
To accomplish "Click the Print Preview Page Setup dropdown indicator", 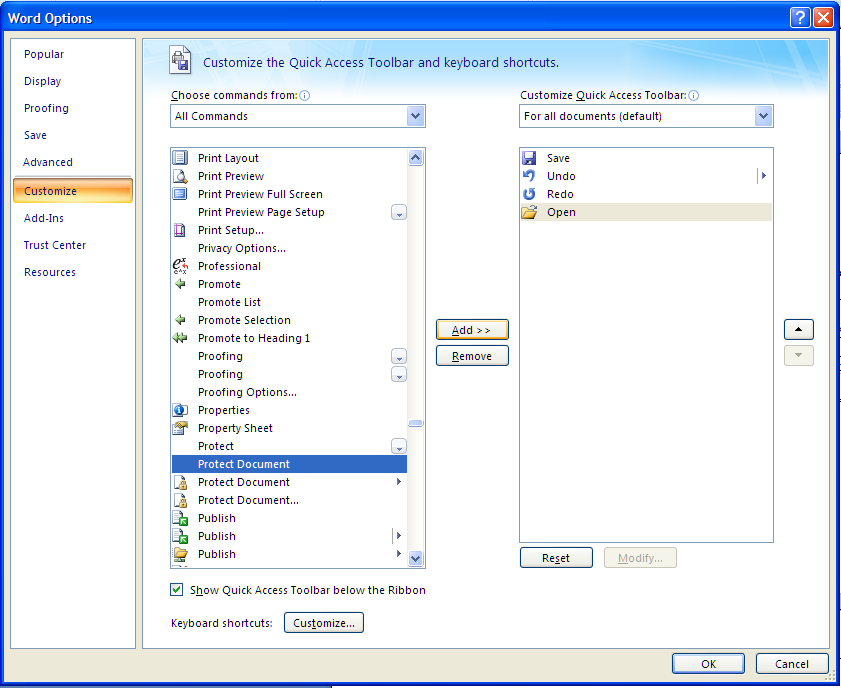I will 399,212.
